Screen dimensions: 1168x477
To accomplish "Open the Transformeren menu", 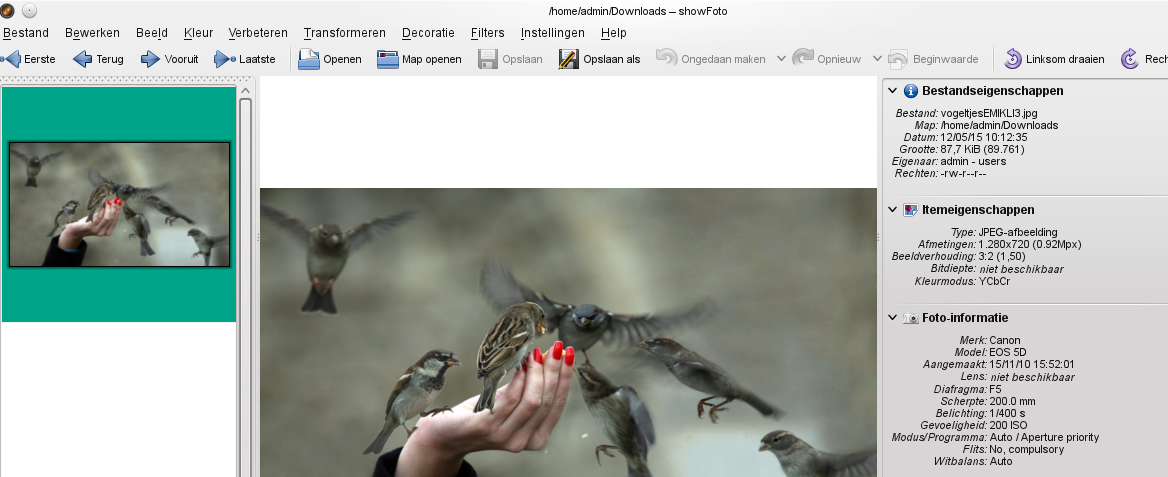I will click(x=344, y=33).
